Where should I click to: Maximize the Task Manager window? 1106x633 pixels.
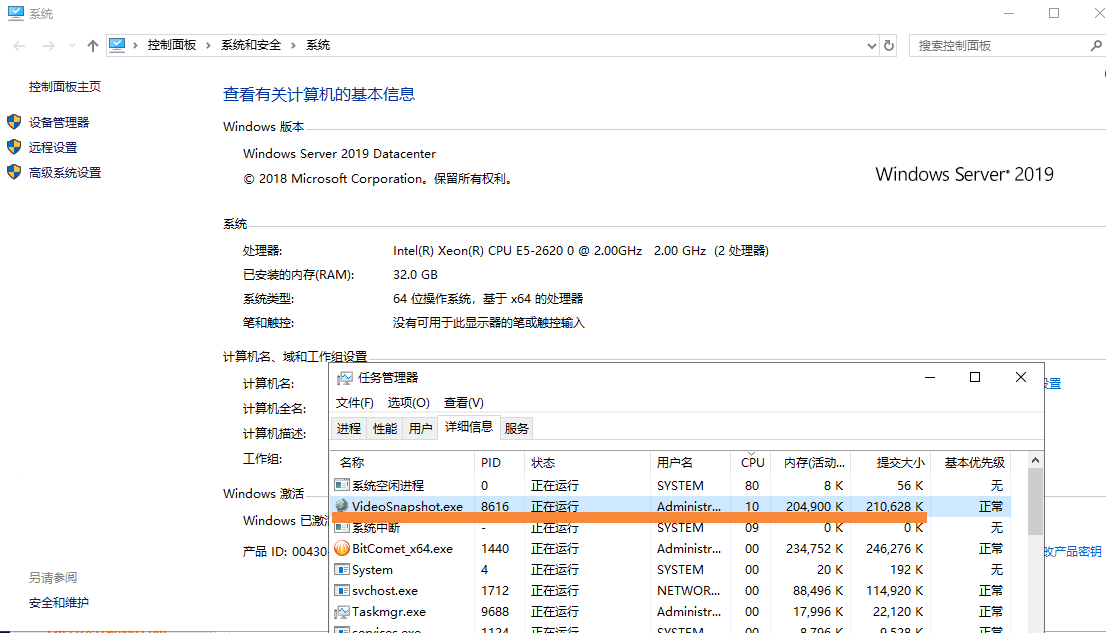(x=975, y=378)
